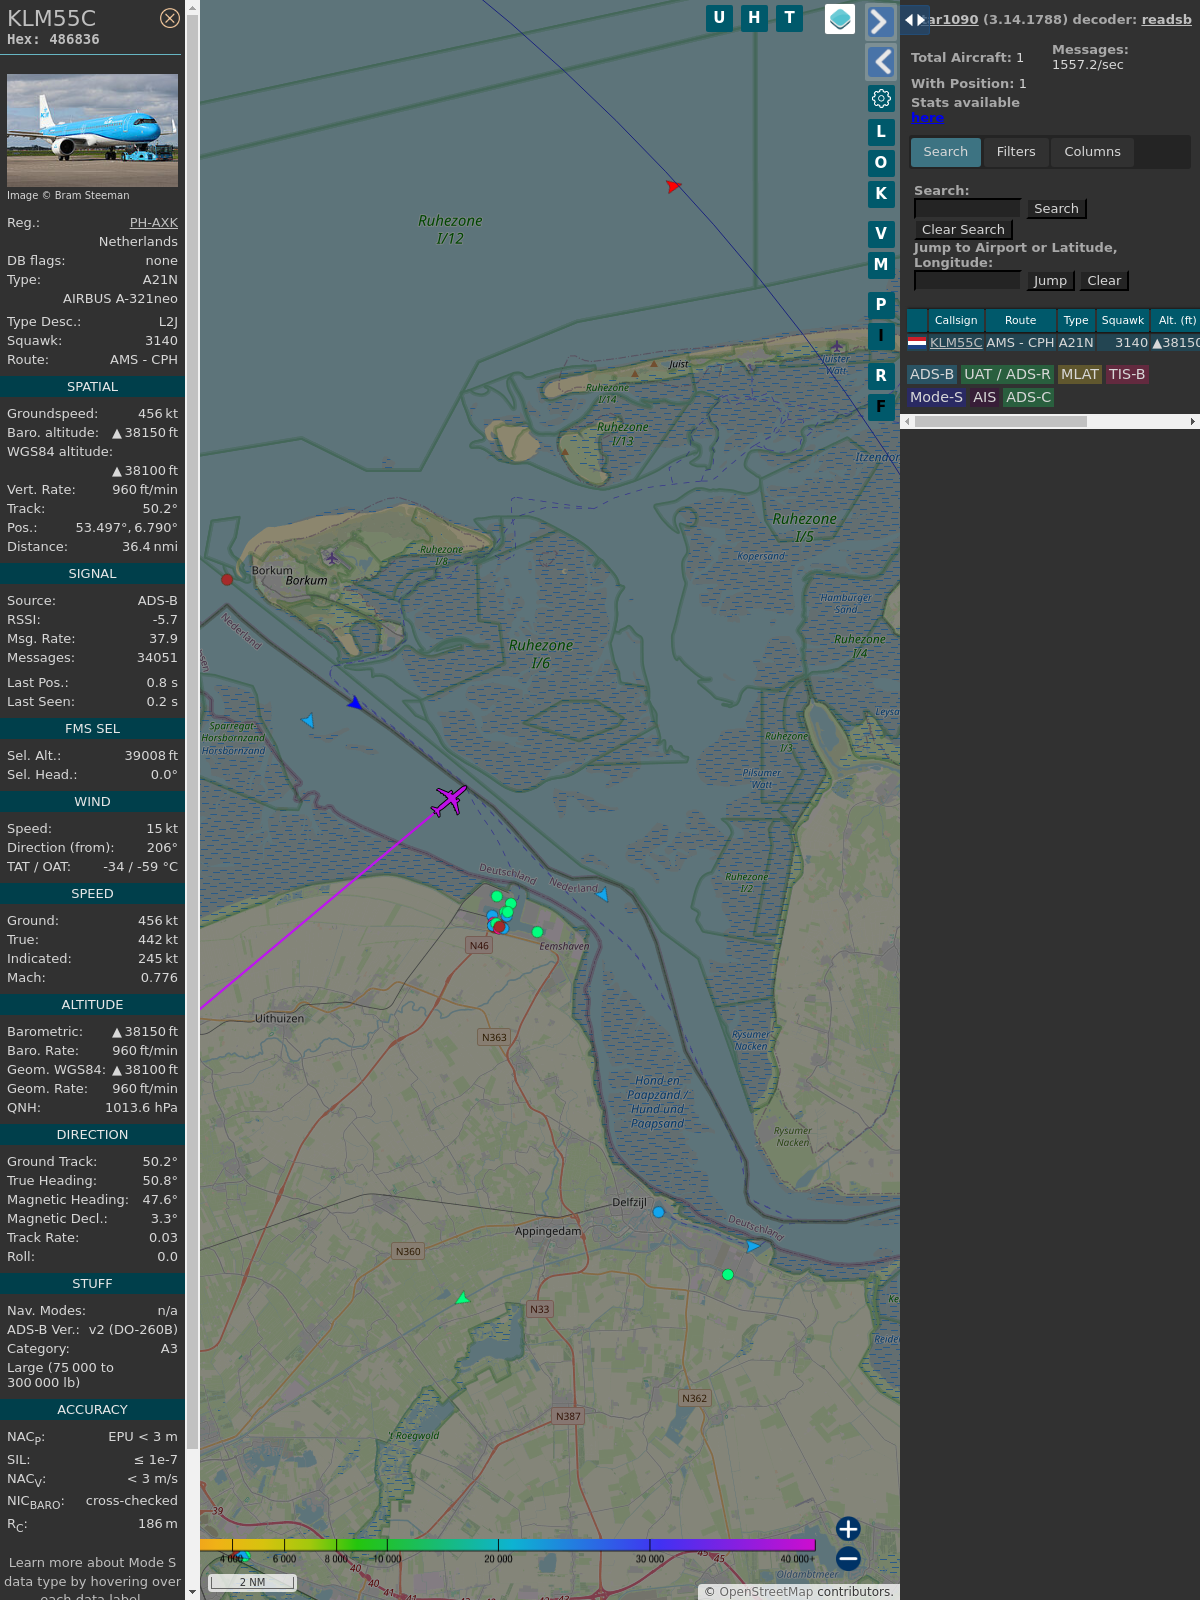
Task: Toggle the V map button
Action: click(881, 234)
